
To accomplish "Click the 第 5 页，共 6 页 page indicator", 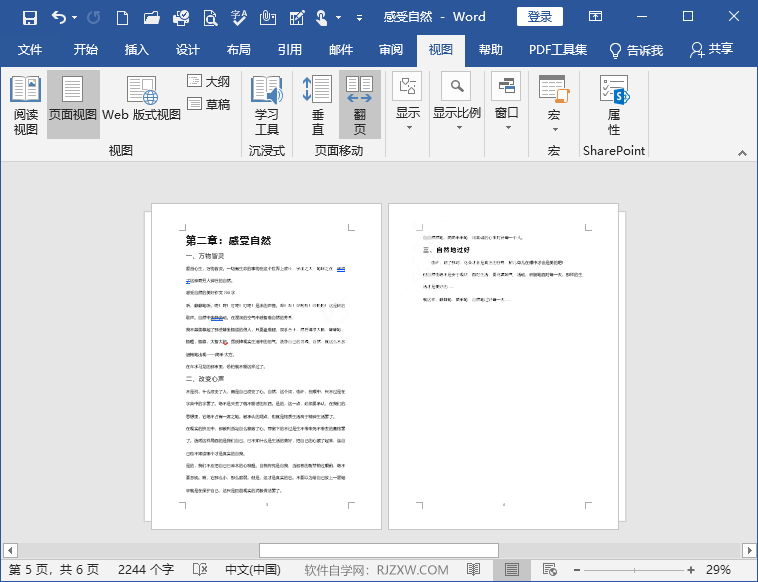I will click(54, 570).
